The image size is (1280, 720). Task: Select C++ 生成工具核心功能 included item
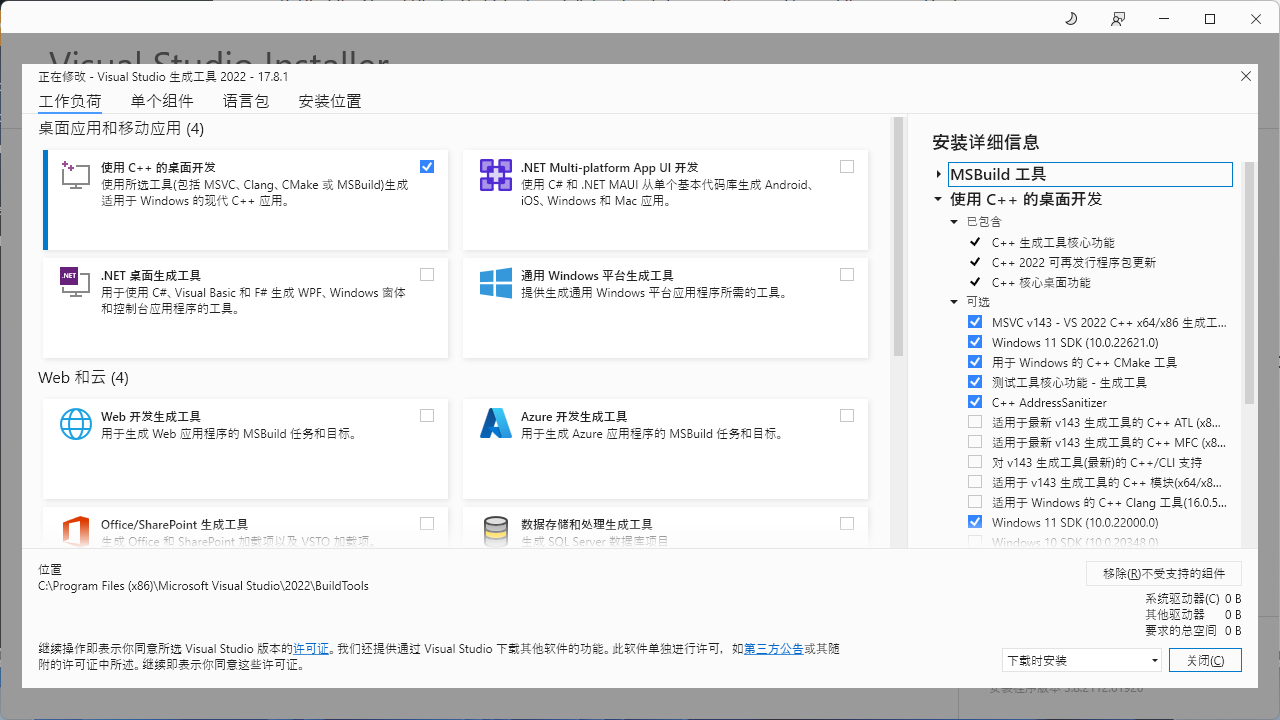click(1053, 242)
